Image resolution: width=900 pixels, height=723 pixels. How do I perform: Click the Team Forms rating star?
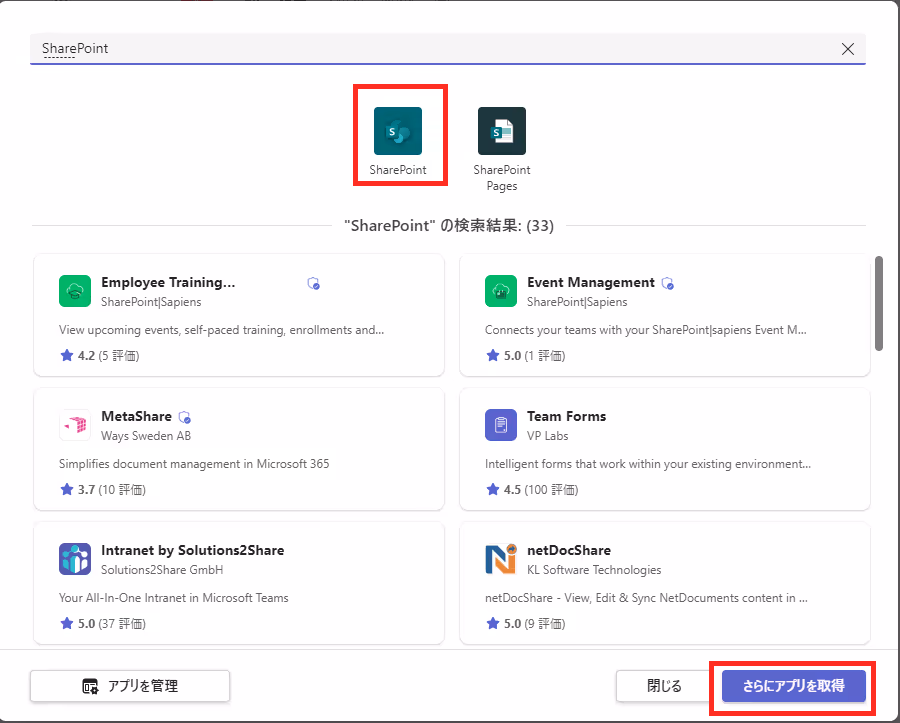coord(492,489)
